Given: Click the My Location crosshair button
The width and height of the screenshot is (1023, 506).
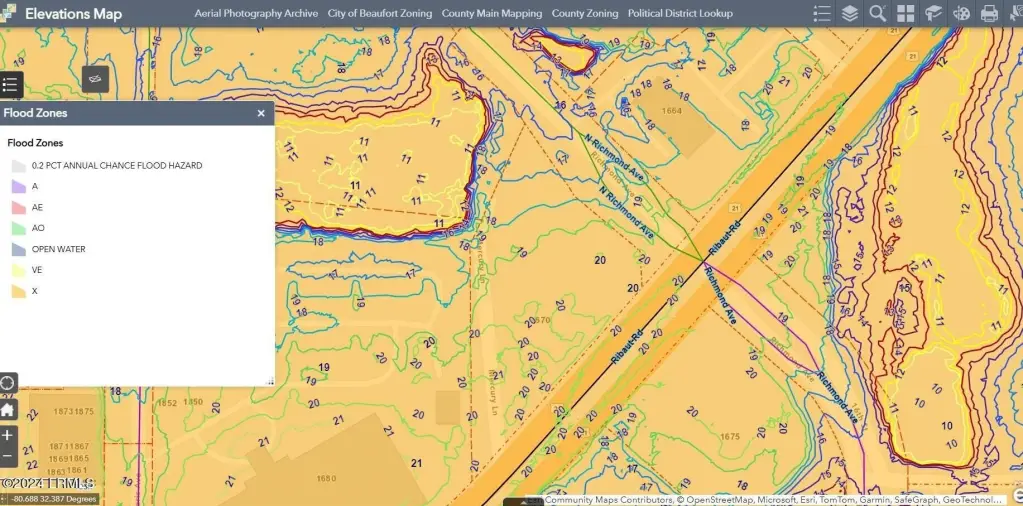Looking at the screenshot, I should (8, 383).
